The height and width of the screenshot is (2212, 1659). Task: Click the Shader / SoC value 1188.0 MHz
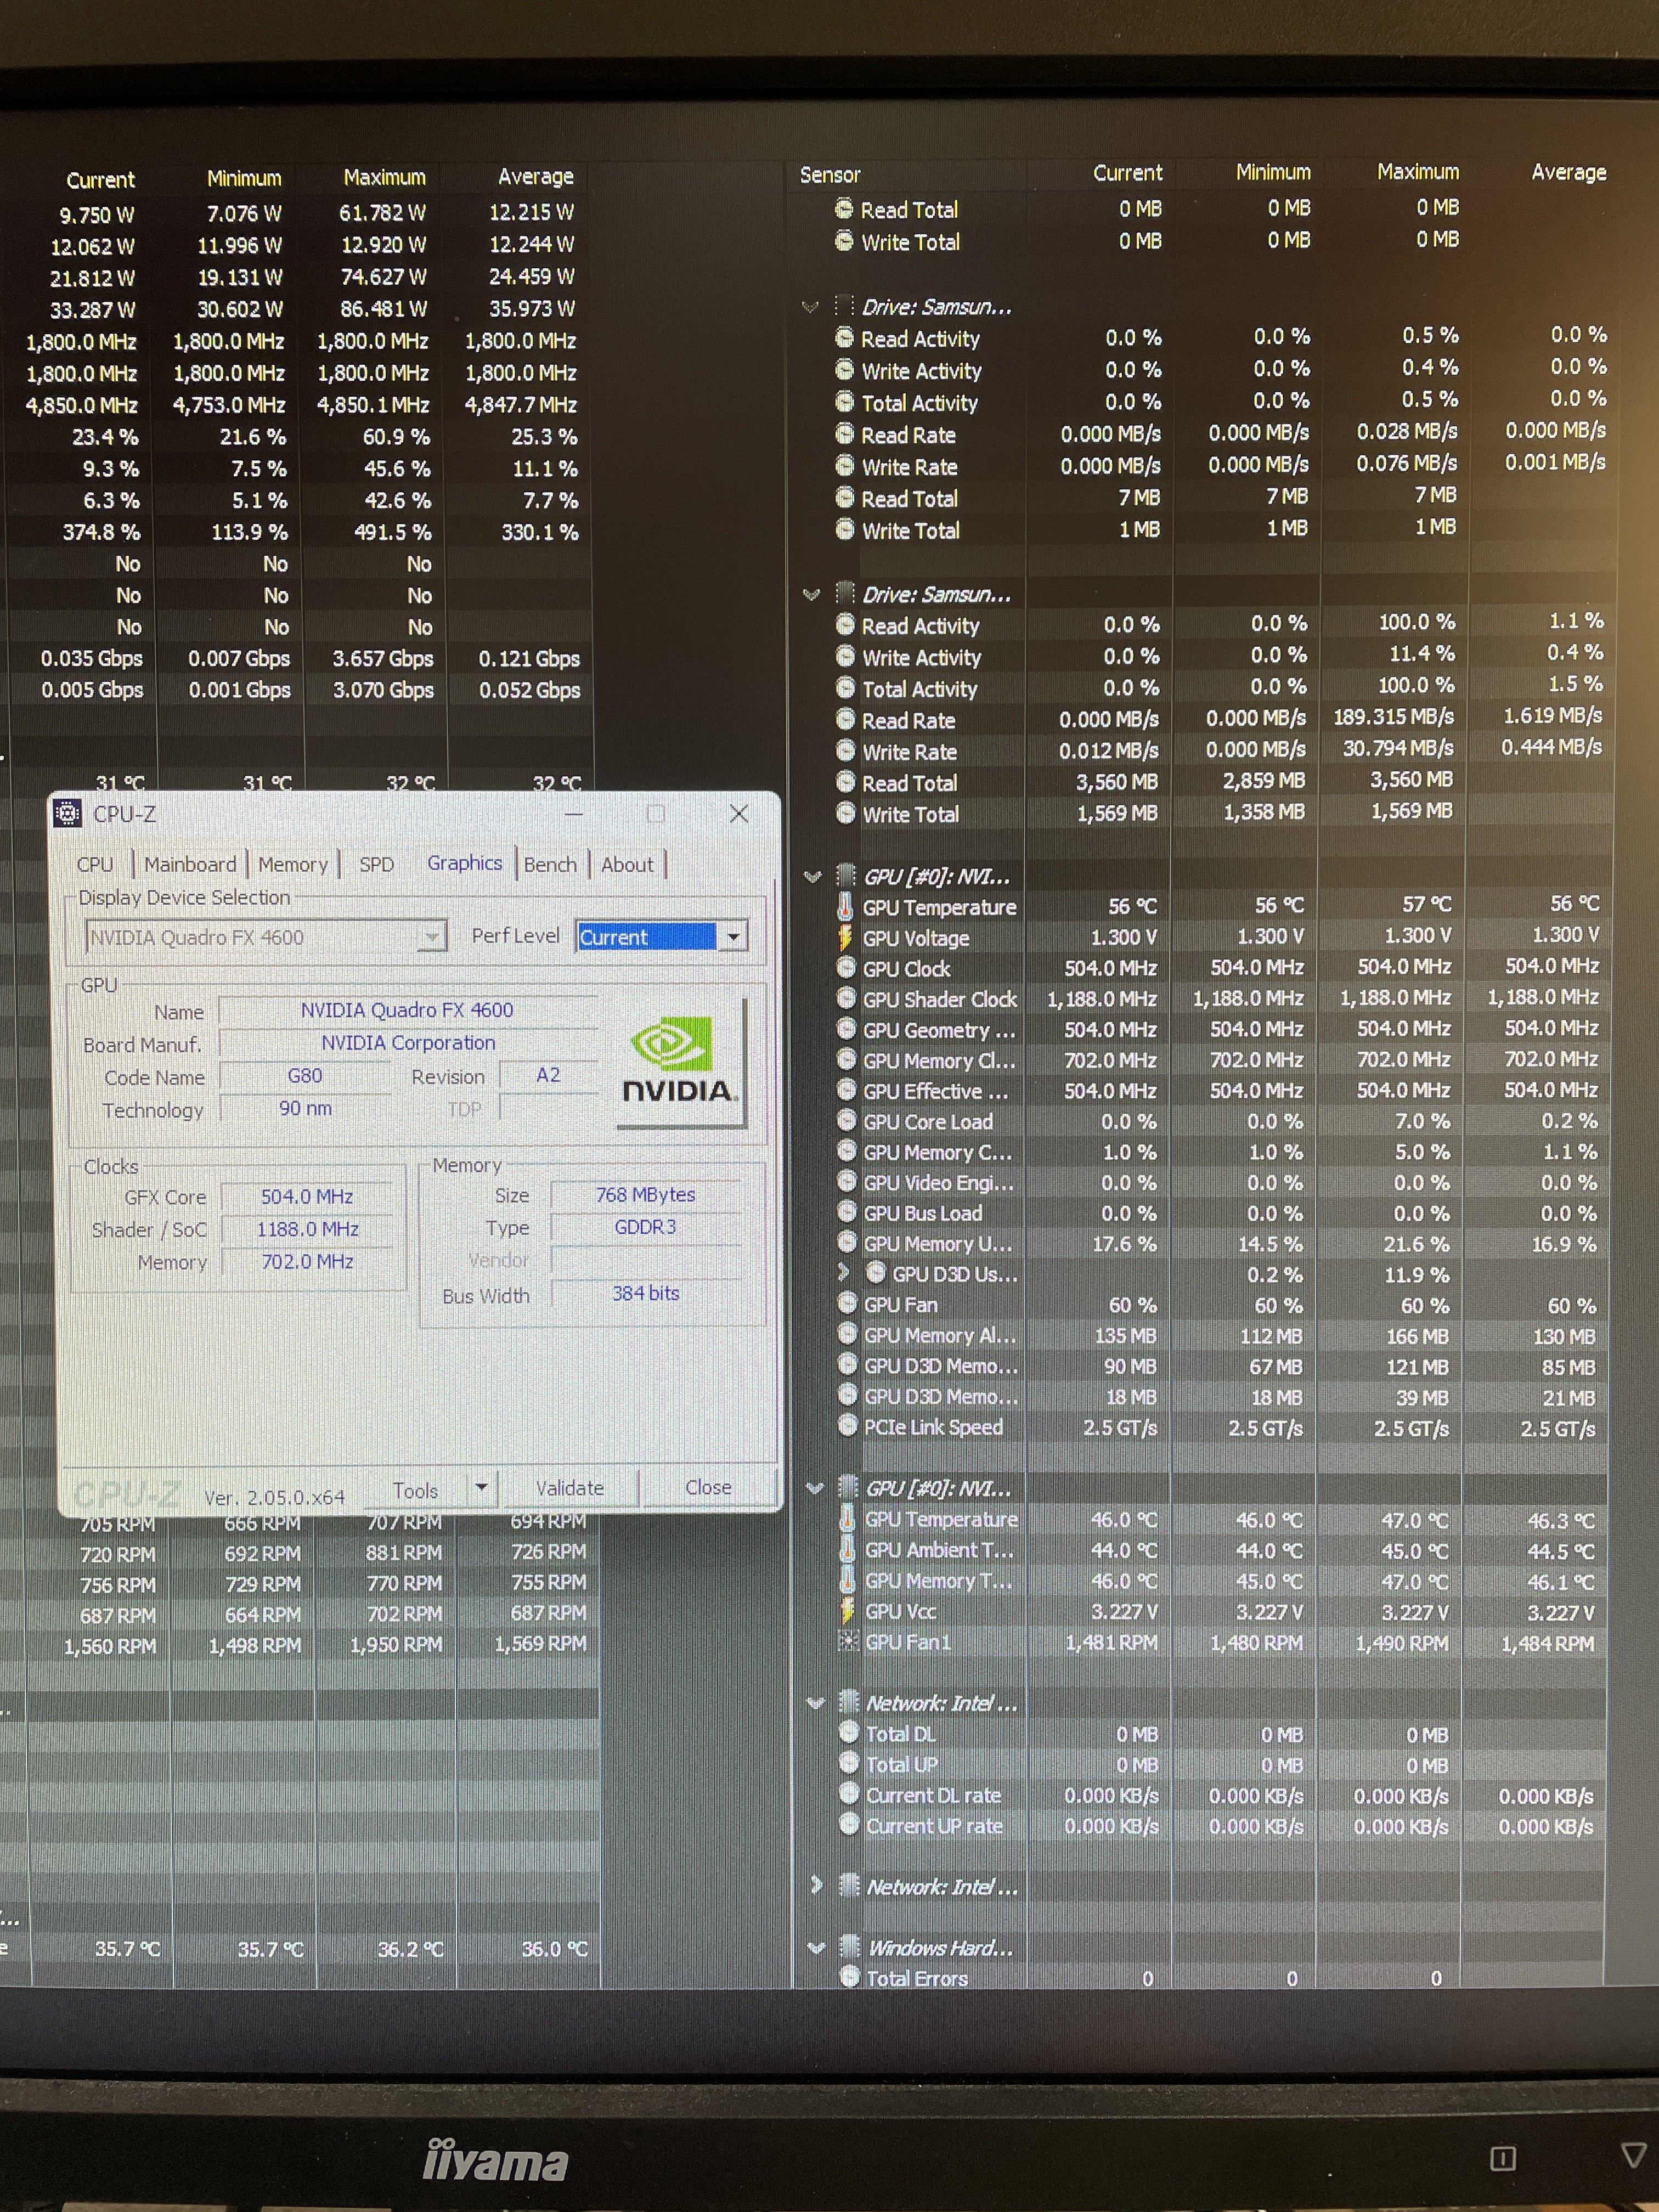click(x=307, y=1229)
